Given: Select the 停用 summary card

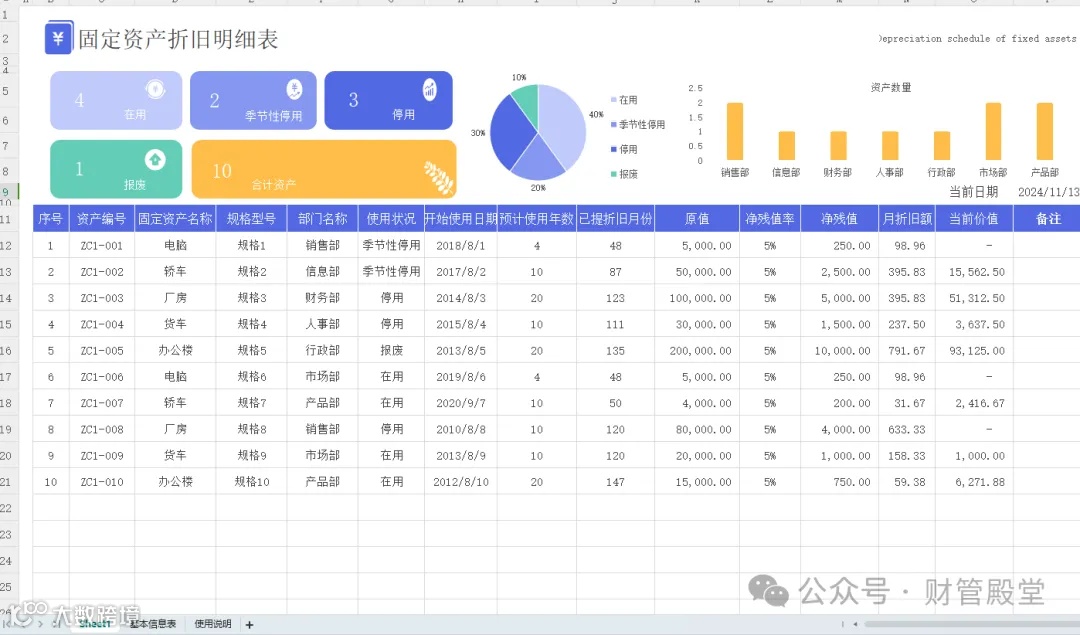Looking at the screenshot, I should tap(388, 100).
